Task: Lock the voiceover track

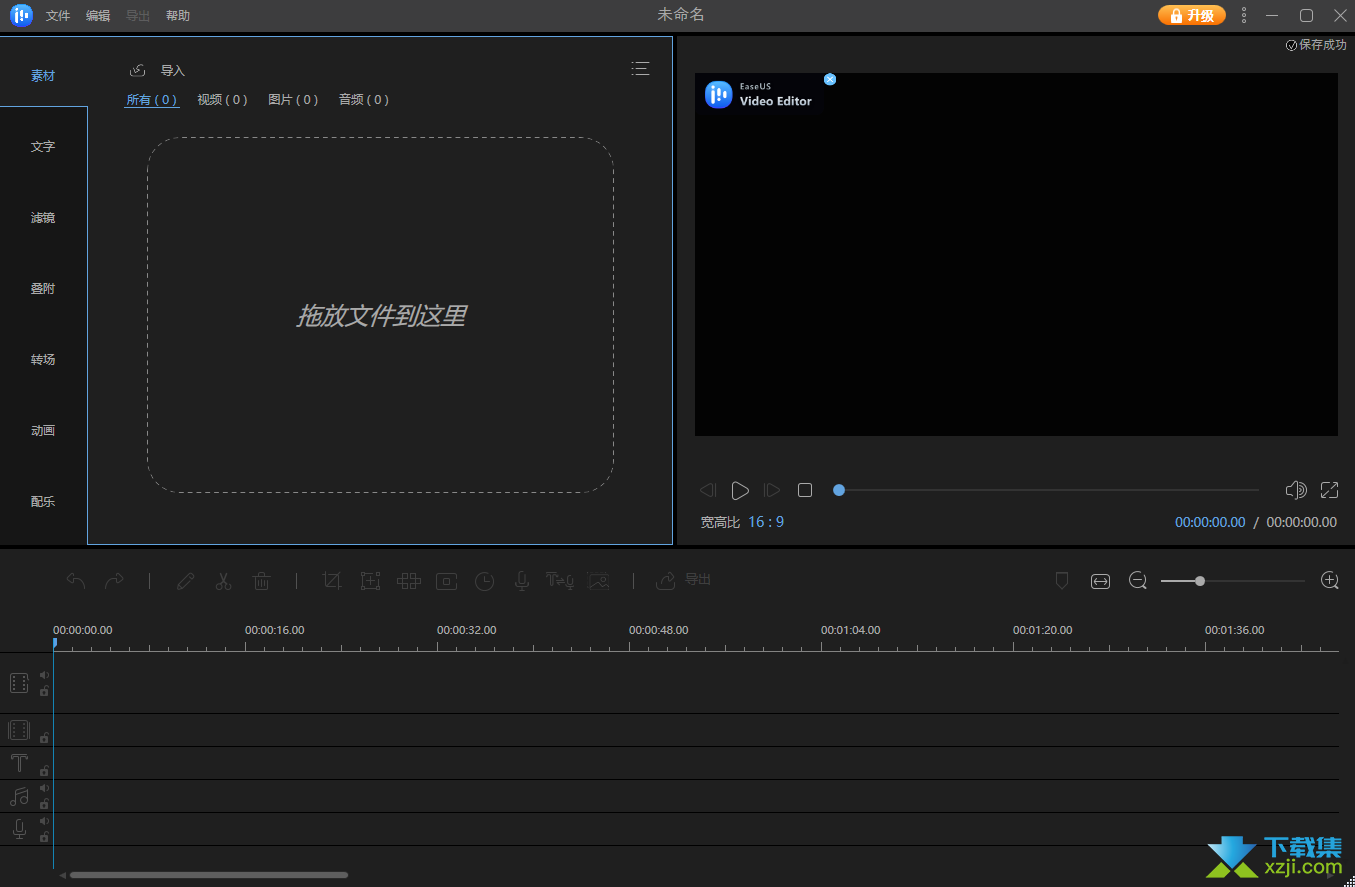Action: pos(44,837)
